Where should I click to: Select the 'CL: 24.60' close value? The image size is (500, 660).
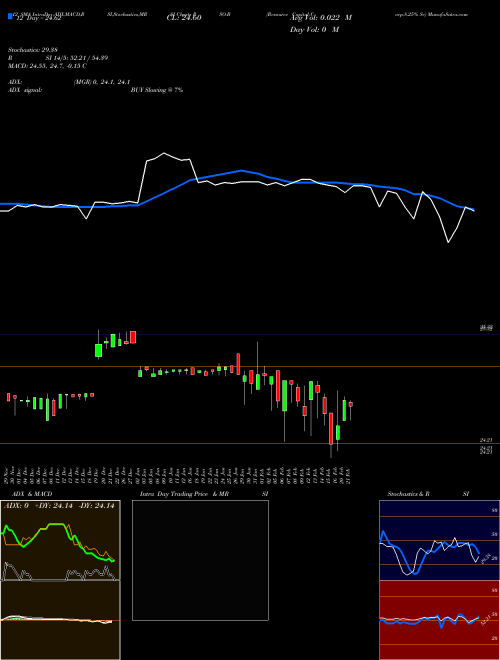coord(186,18)
